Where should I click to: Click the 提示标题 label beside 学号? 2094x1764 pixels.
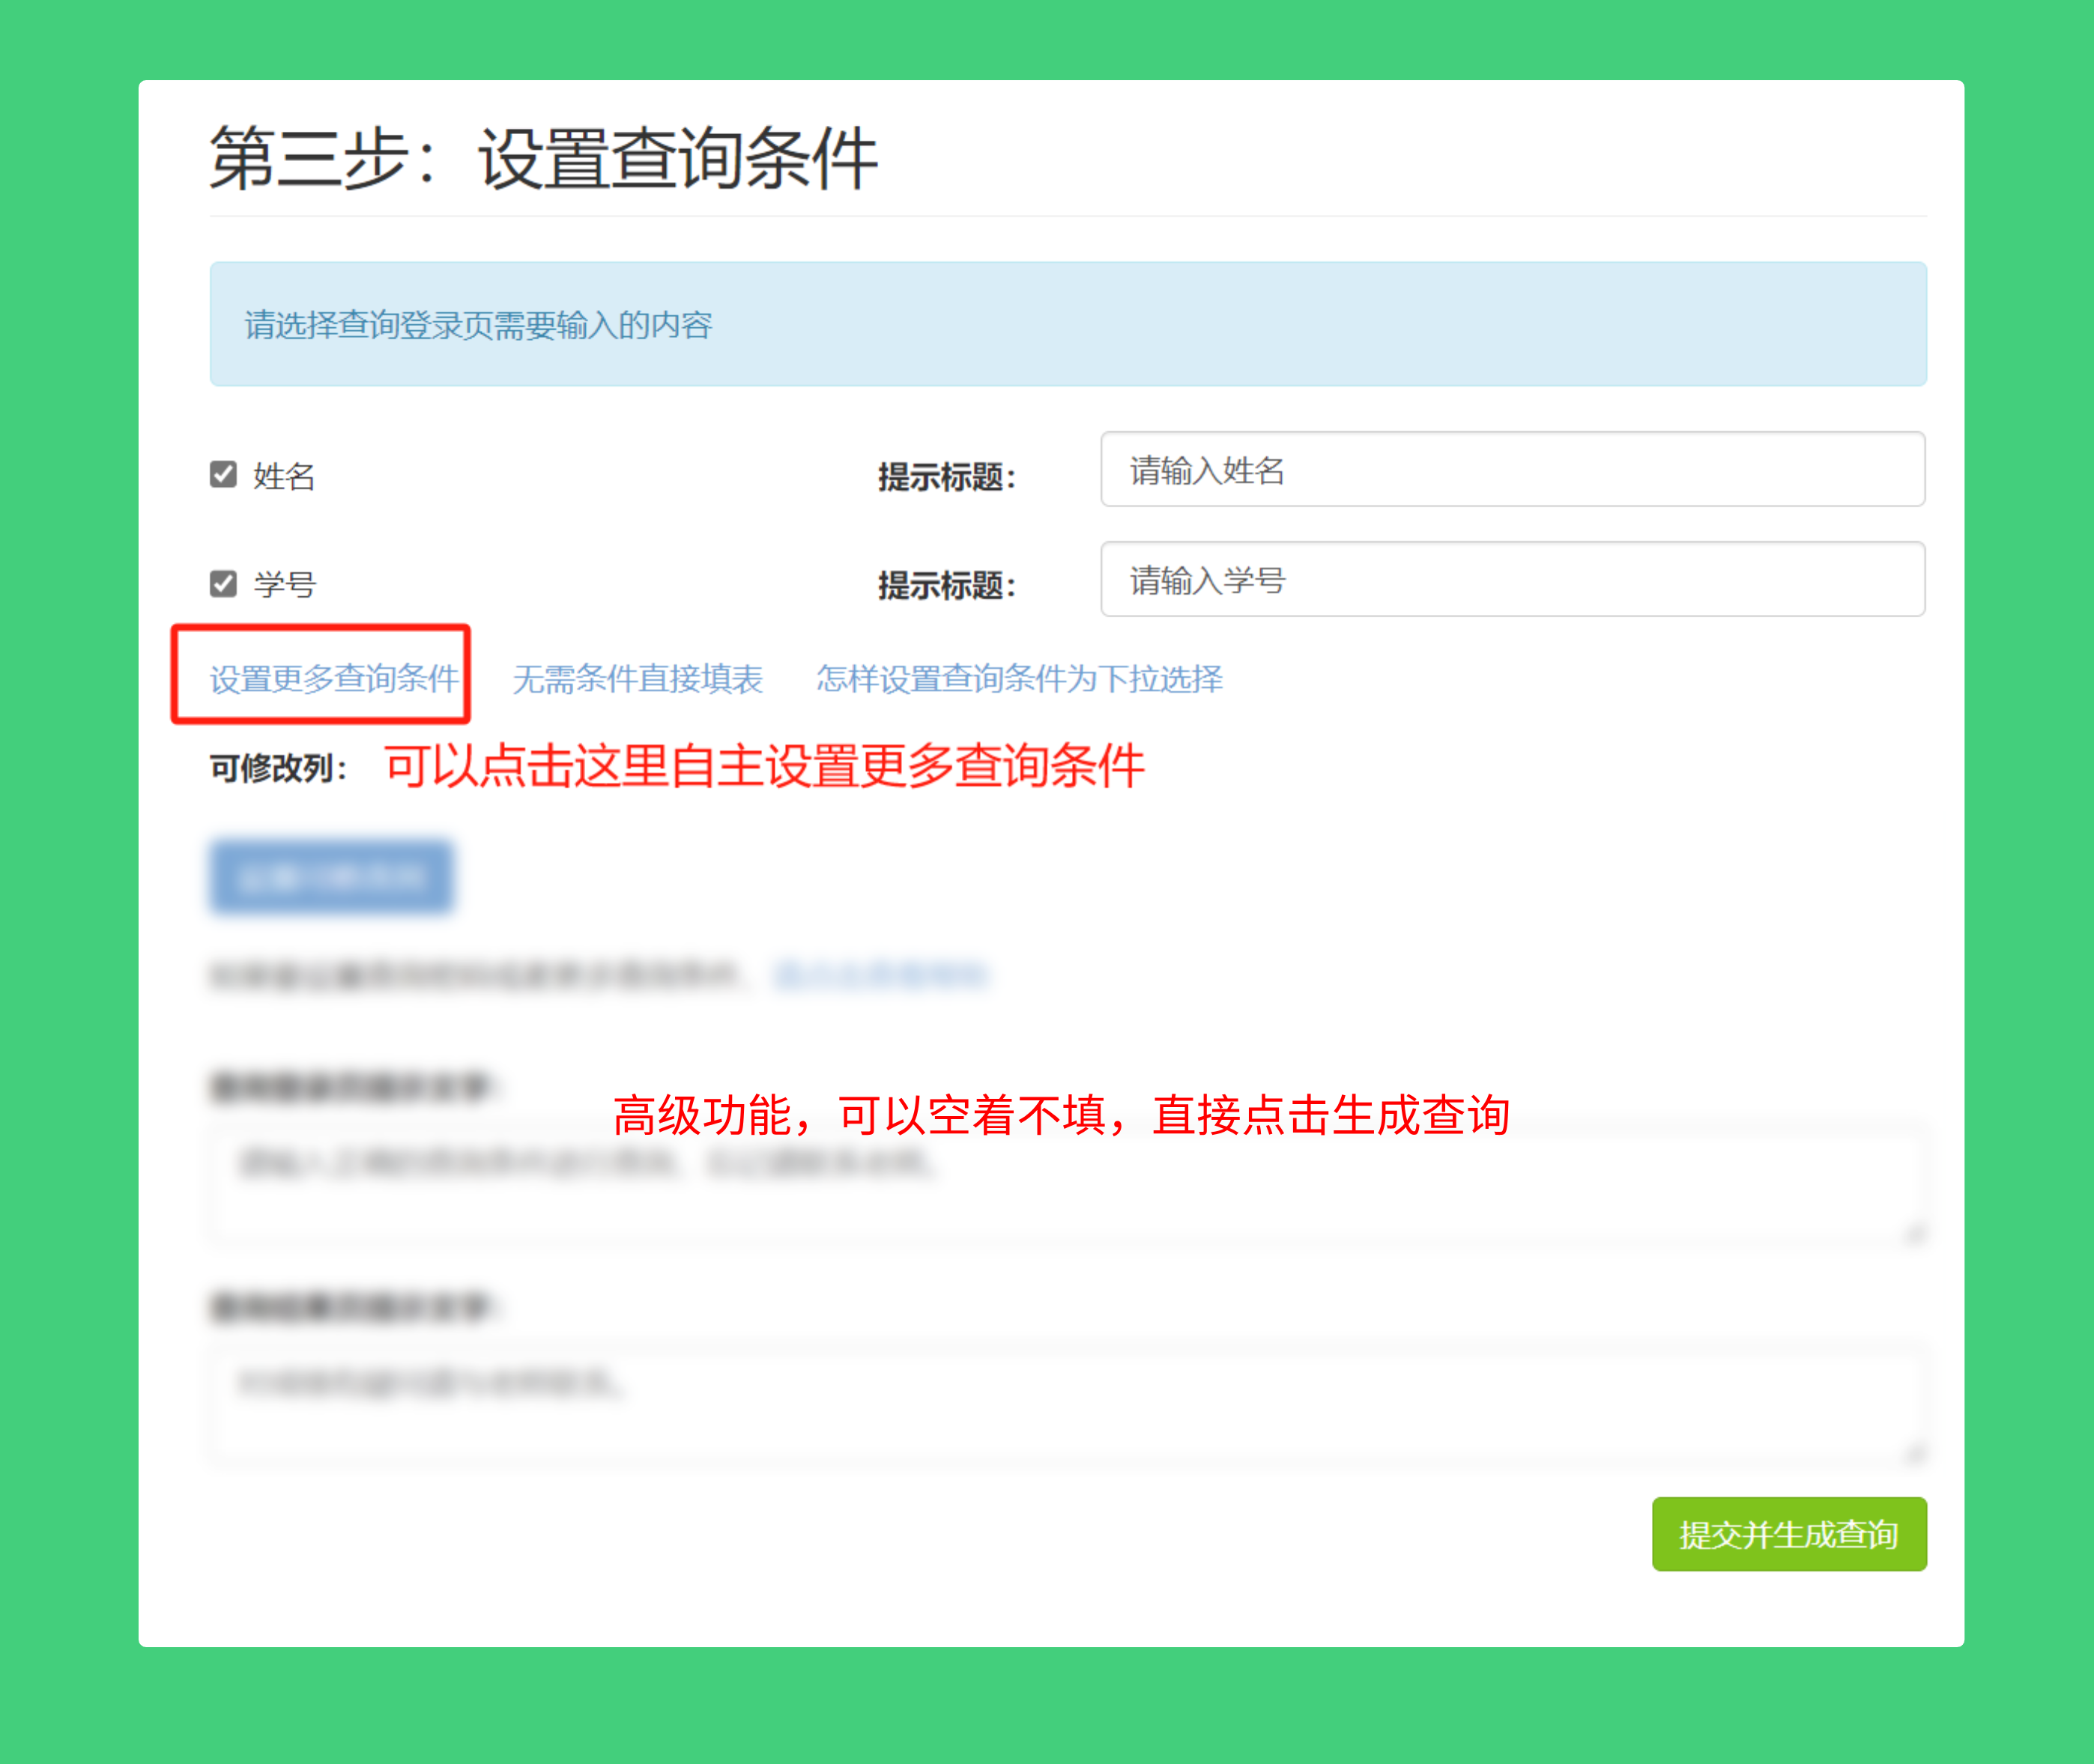946,586
